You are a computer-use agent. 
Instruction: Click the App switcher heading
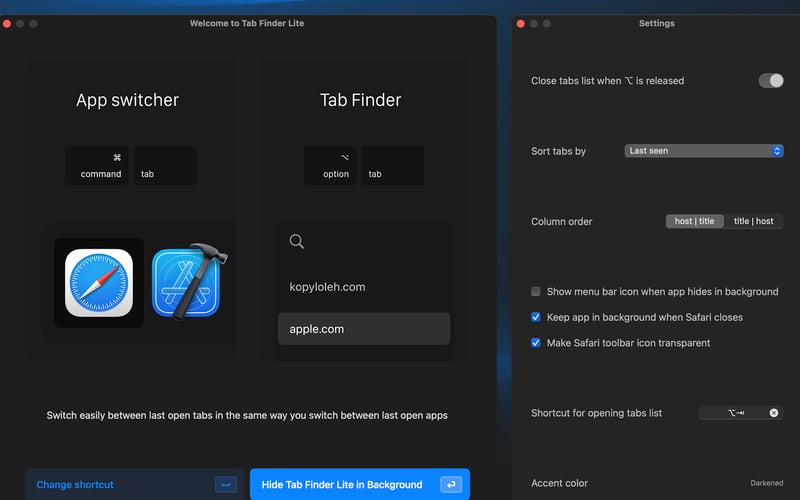pos(128,100)
